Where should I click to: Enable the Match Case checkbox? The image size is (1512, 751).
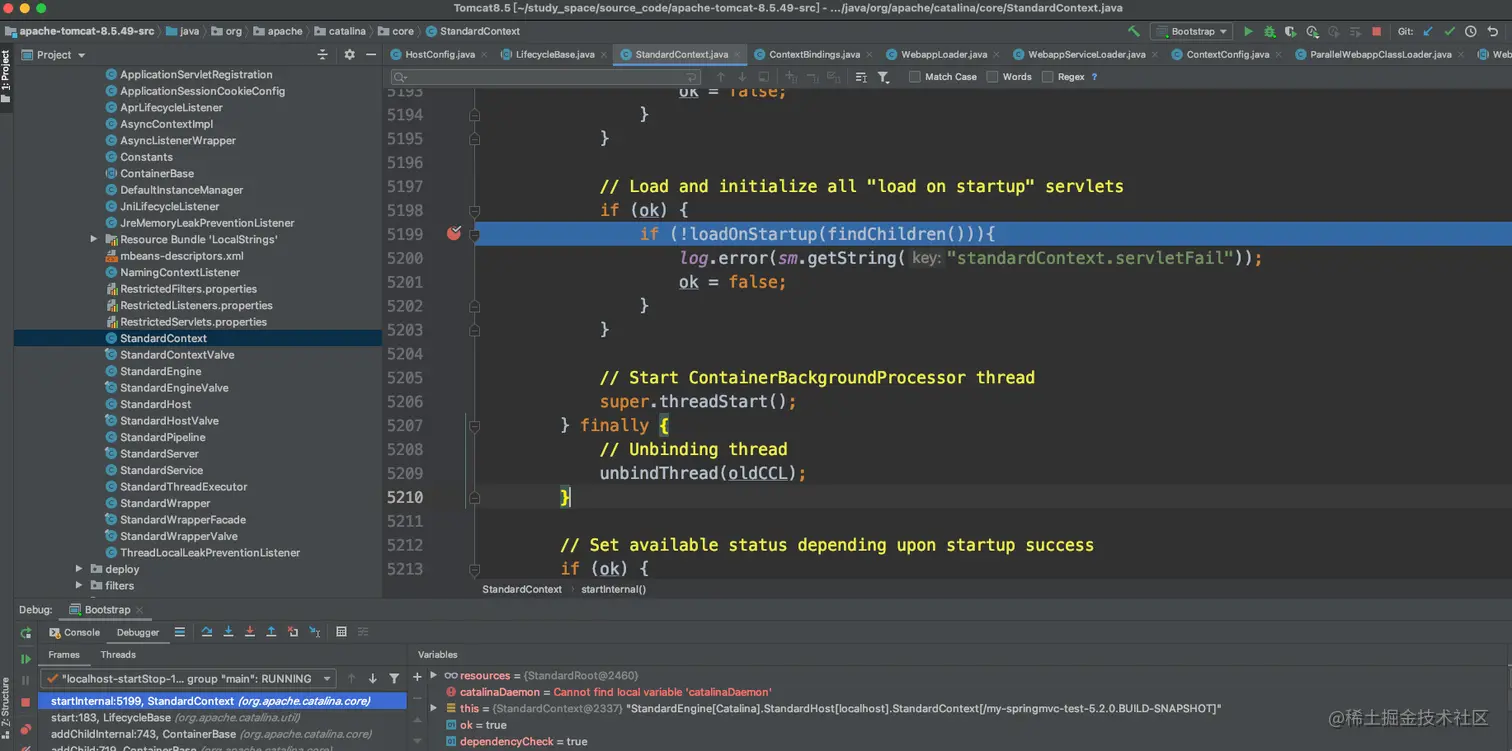coord(914,77)
